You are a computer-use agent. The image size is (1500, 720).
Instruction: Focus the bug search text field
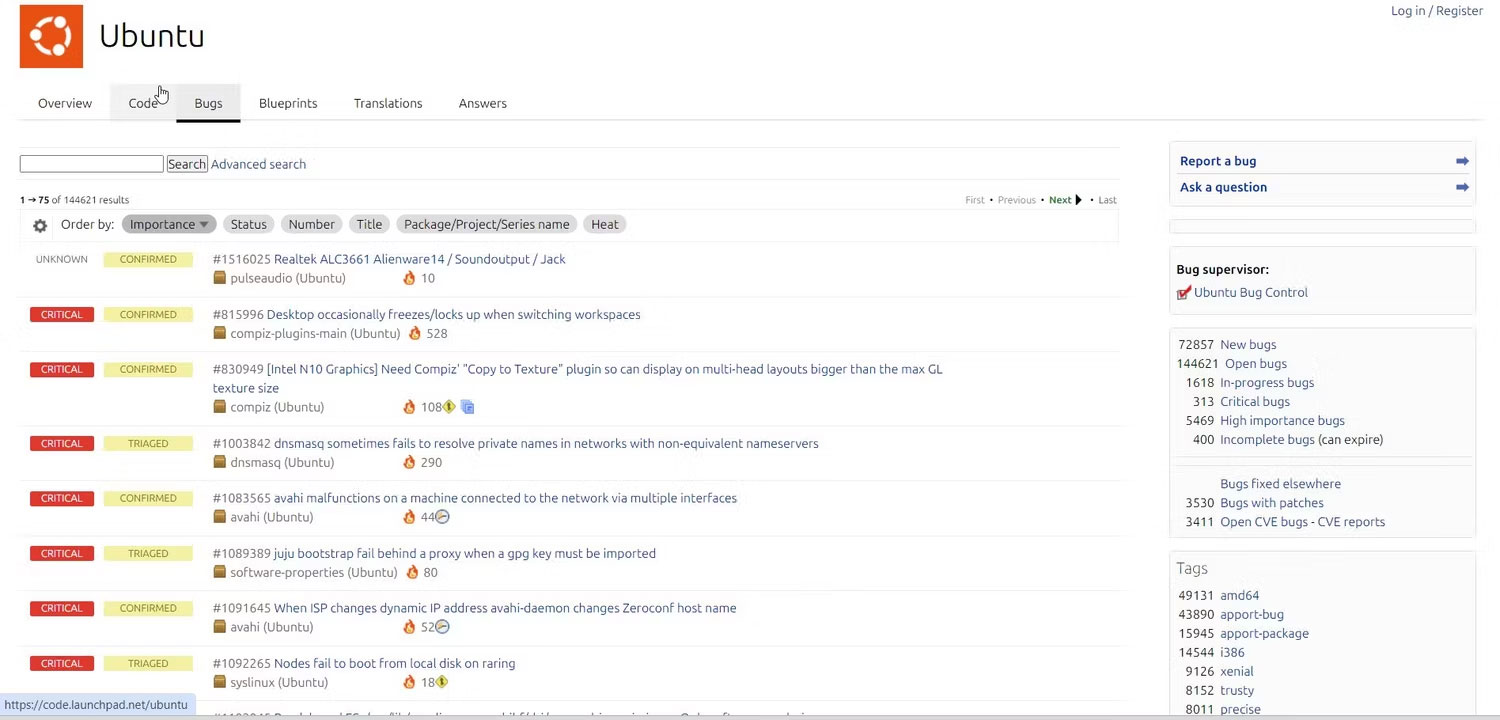[x=91, y=164]
